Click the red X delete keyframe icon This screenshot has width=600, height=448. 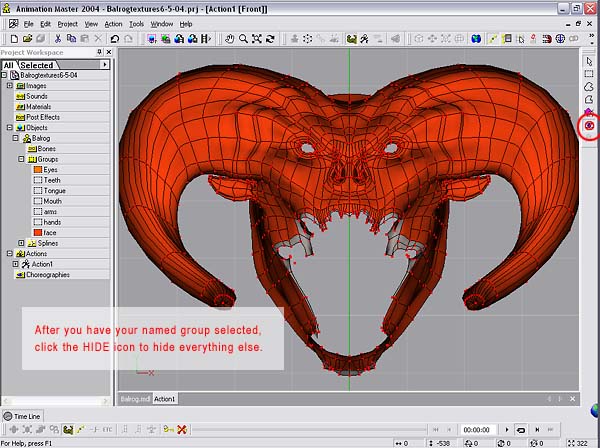(x=182, y=429)
